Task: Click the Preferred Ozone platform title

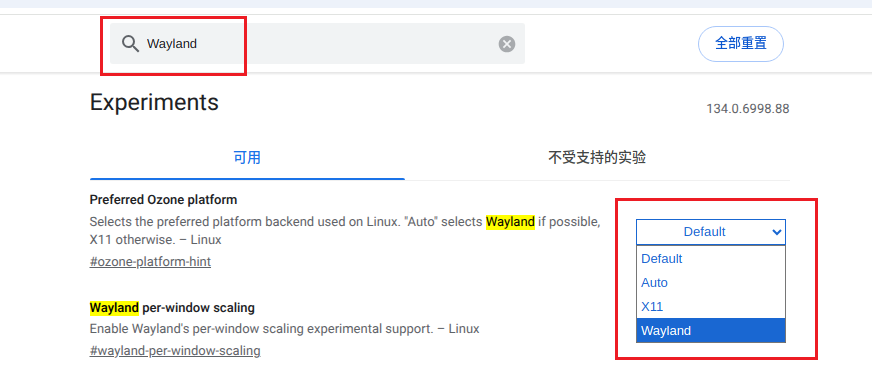Action: (163, 200)
